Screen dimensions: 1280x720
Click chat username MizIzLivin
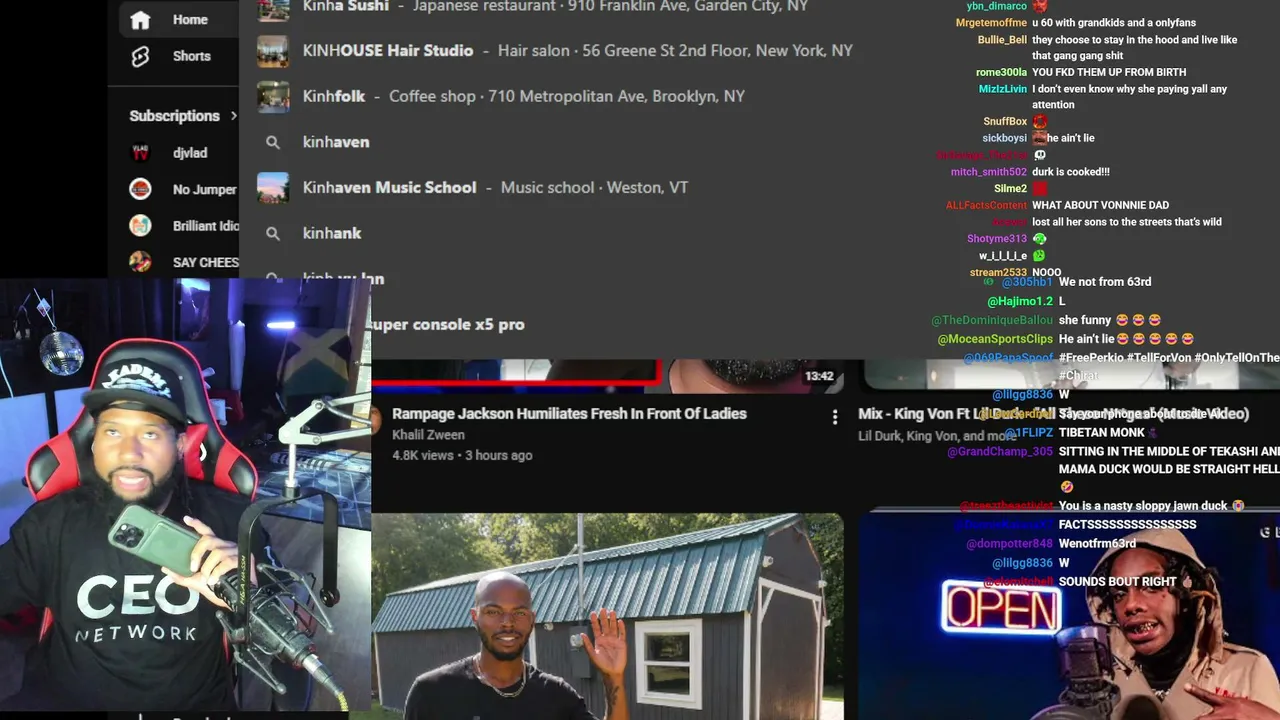coord(1003,89)
